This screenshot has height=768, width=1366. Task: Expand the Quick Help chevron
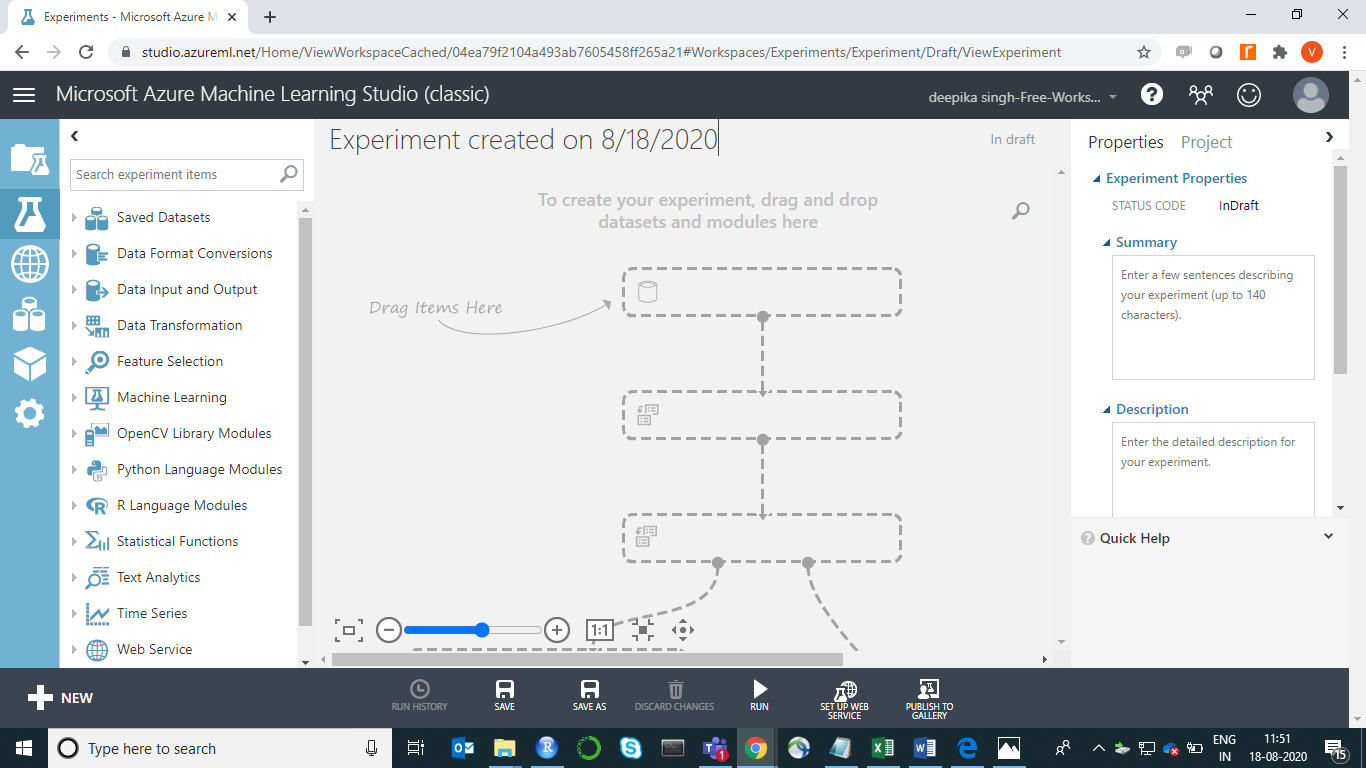point(1329,537)
